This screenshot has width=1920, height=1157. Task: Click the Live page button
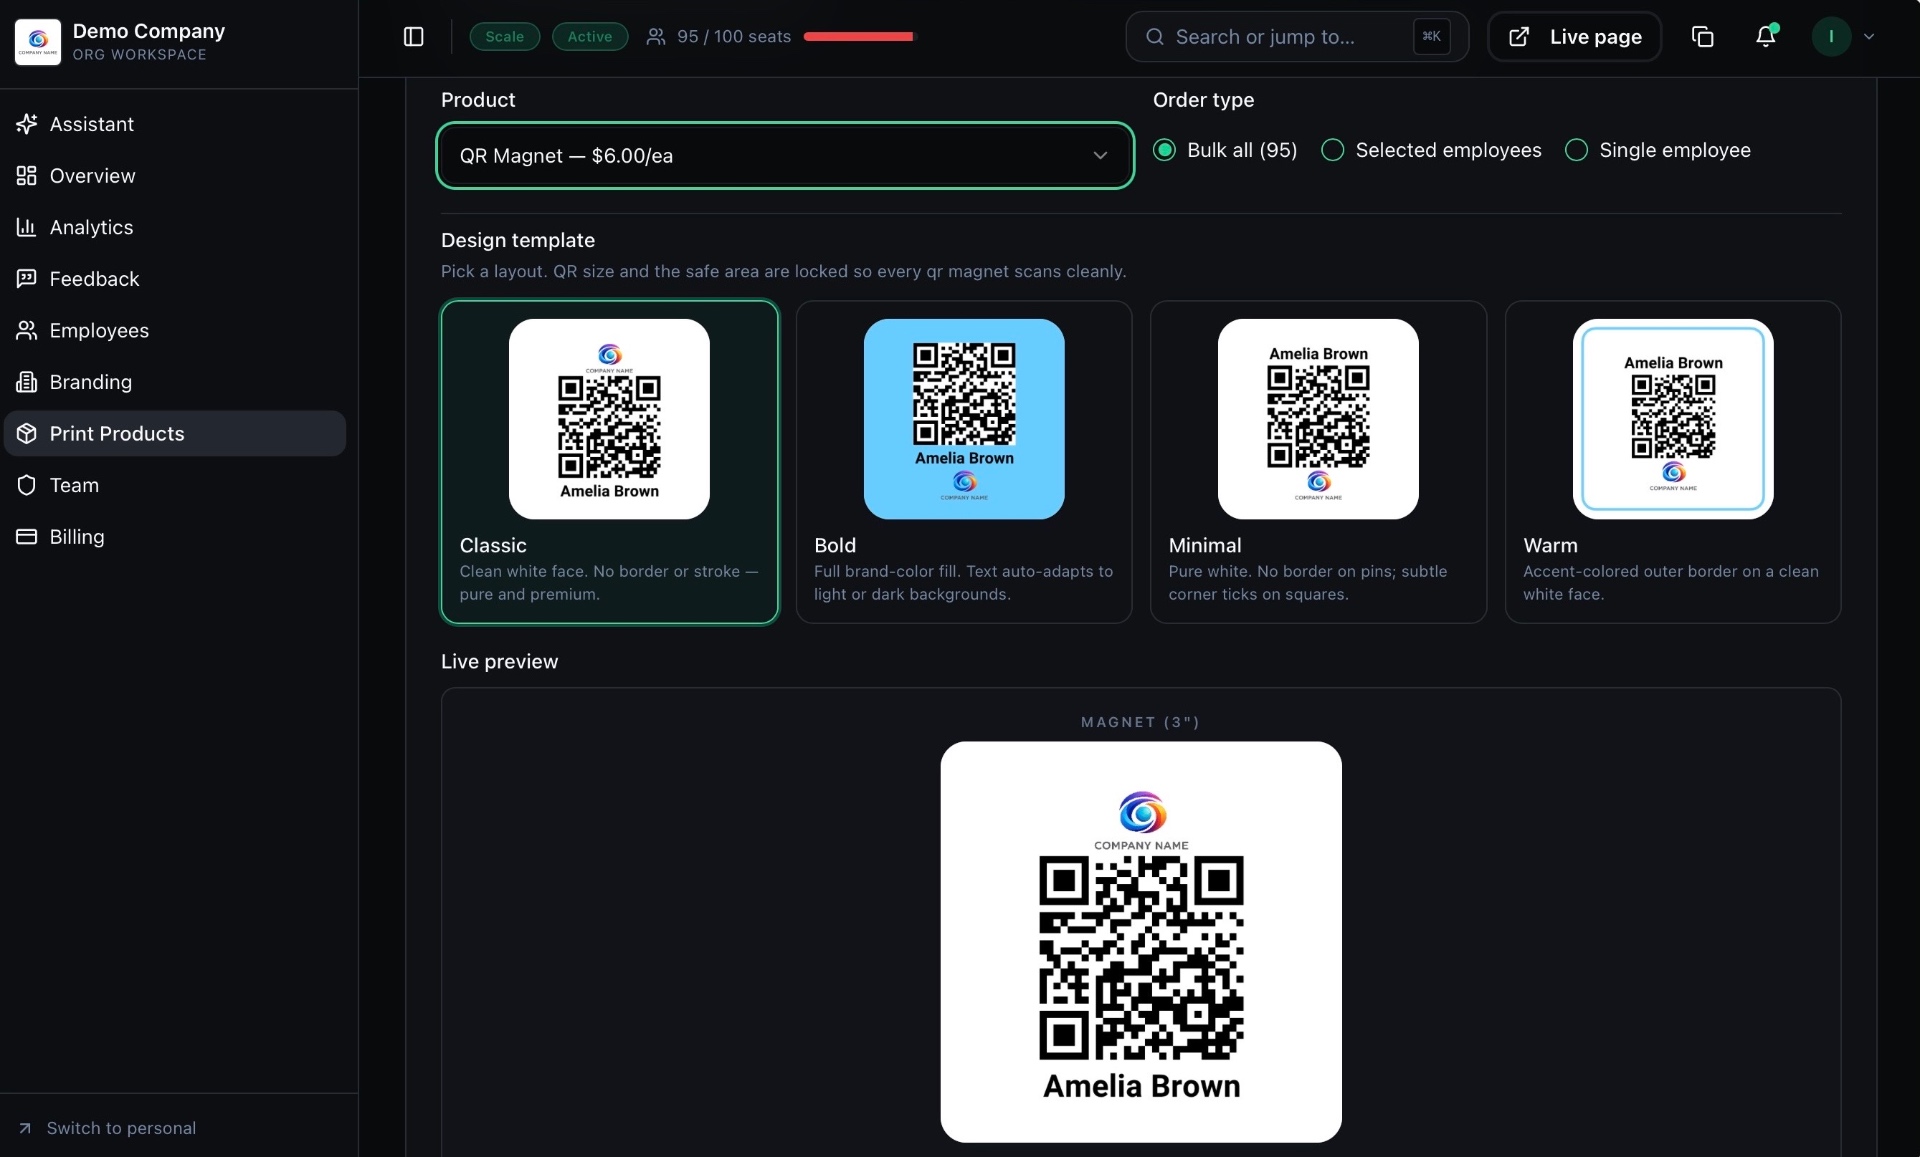tap(1575, 37)
